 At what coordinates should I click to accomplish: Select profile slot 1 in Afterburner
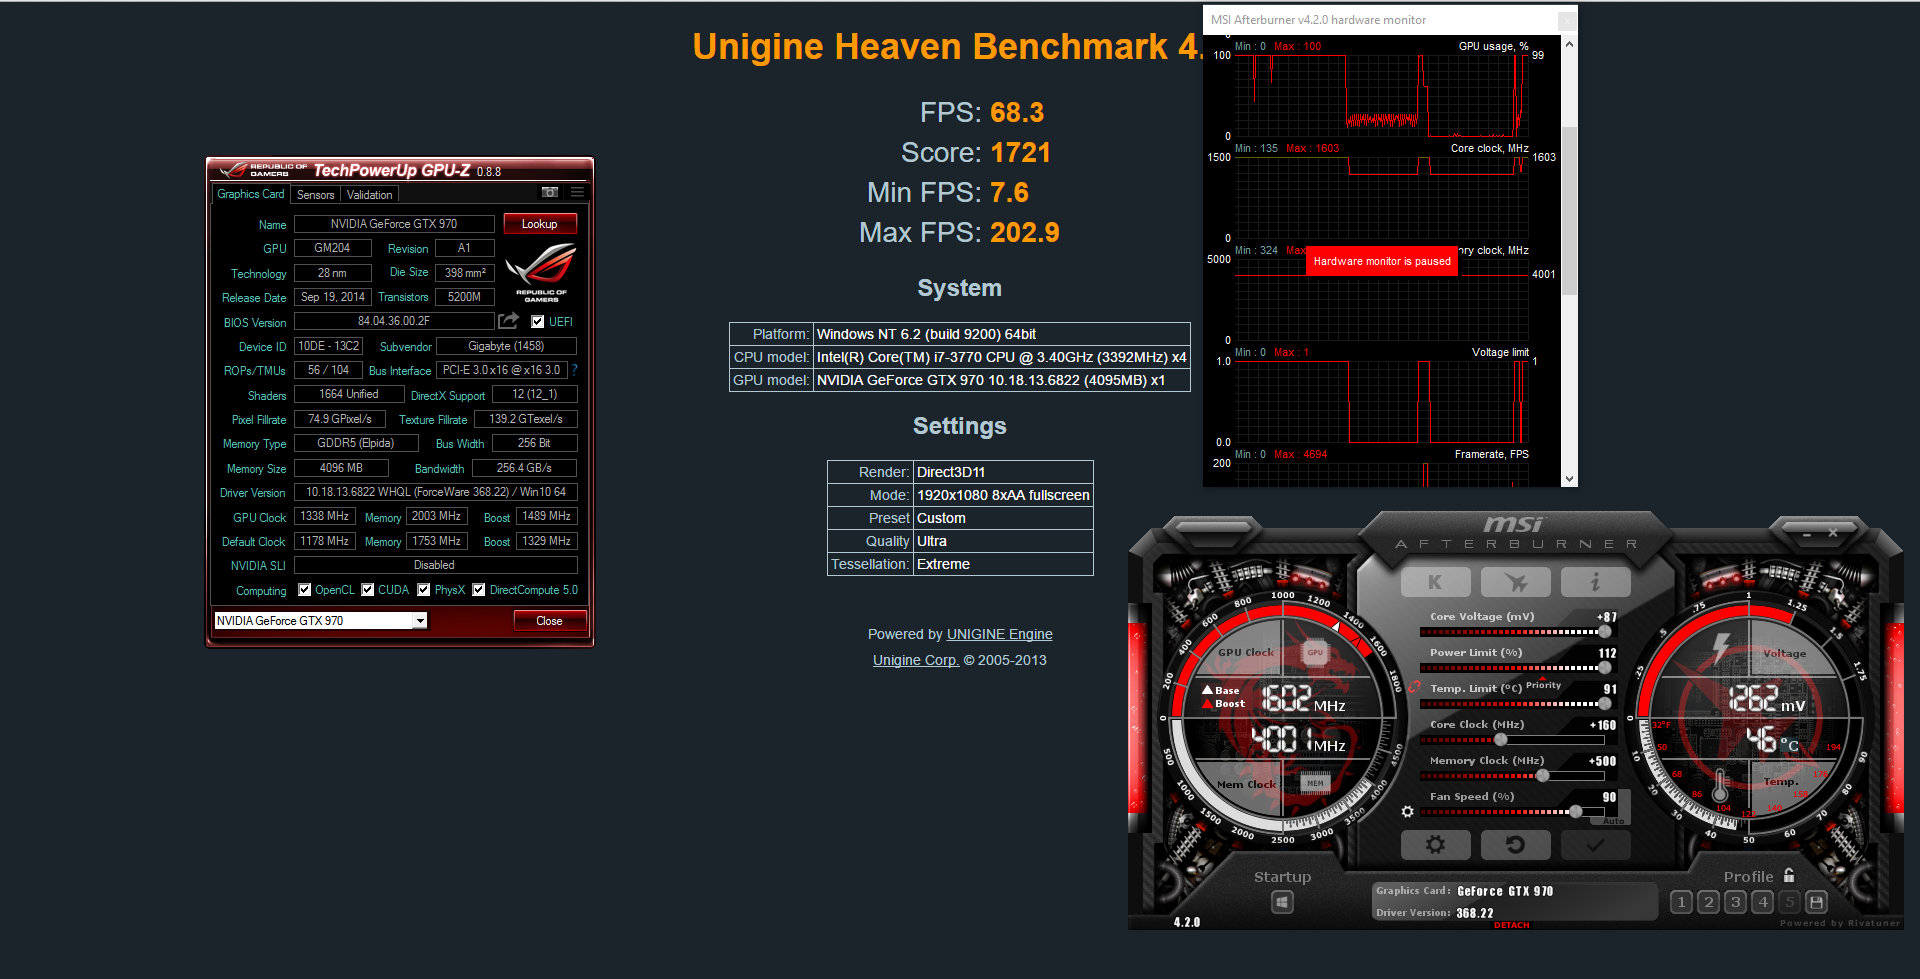pyautogui.click(x=1681, y=902)
